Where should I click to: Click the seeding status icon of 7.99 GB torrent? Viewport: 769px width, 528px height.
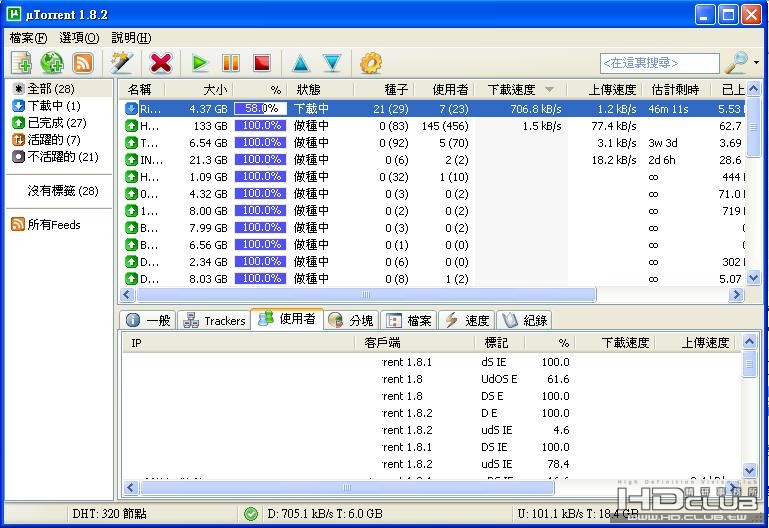[131, 227]
